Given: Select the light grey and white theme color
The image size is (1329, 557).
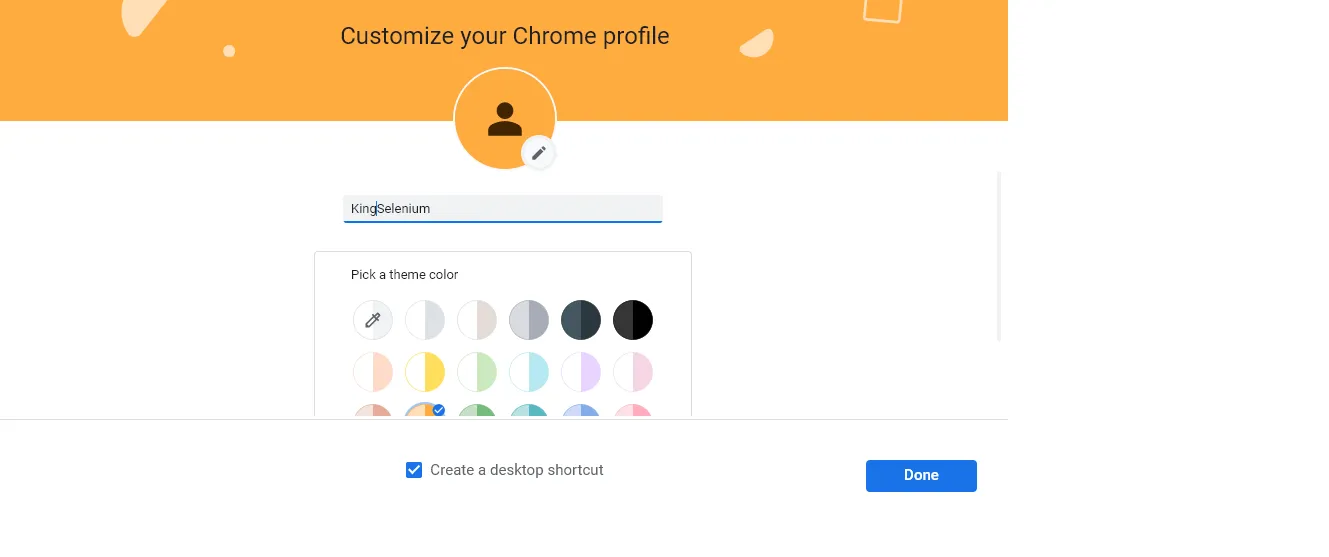Looking at the screenshot, I should click(x=425, y=320).
